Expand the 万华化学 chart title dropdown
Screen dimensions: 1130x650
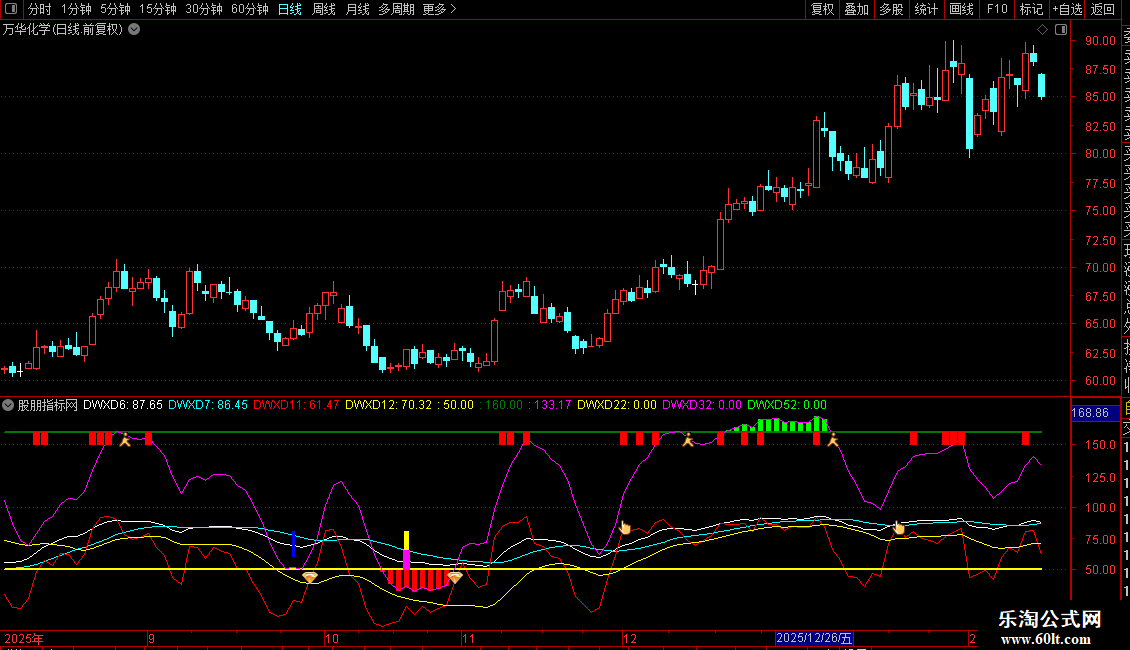click(134, 29)
